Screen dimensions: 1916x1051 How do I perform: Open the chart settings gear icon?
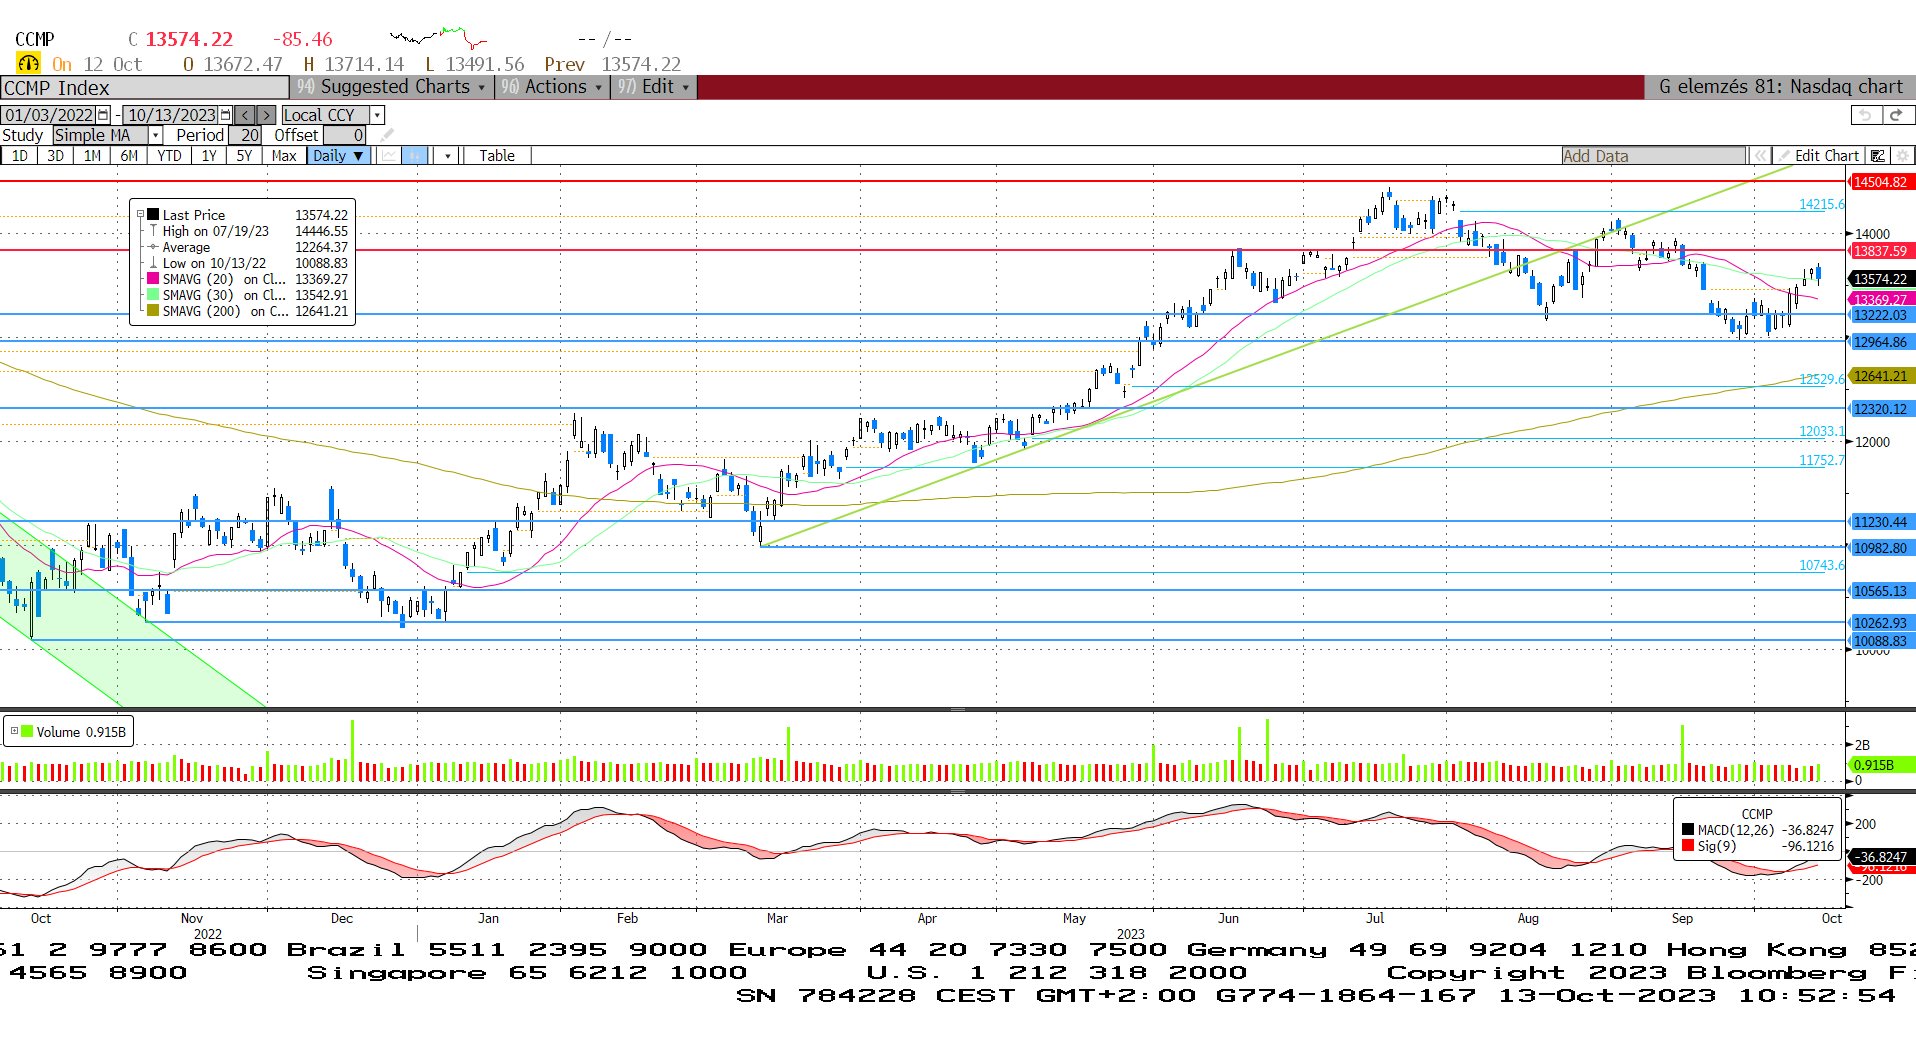(x=1902, y=156)
